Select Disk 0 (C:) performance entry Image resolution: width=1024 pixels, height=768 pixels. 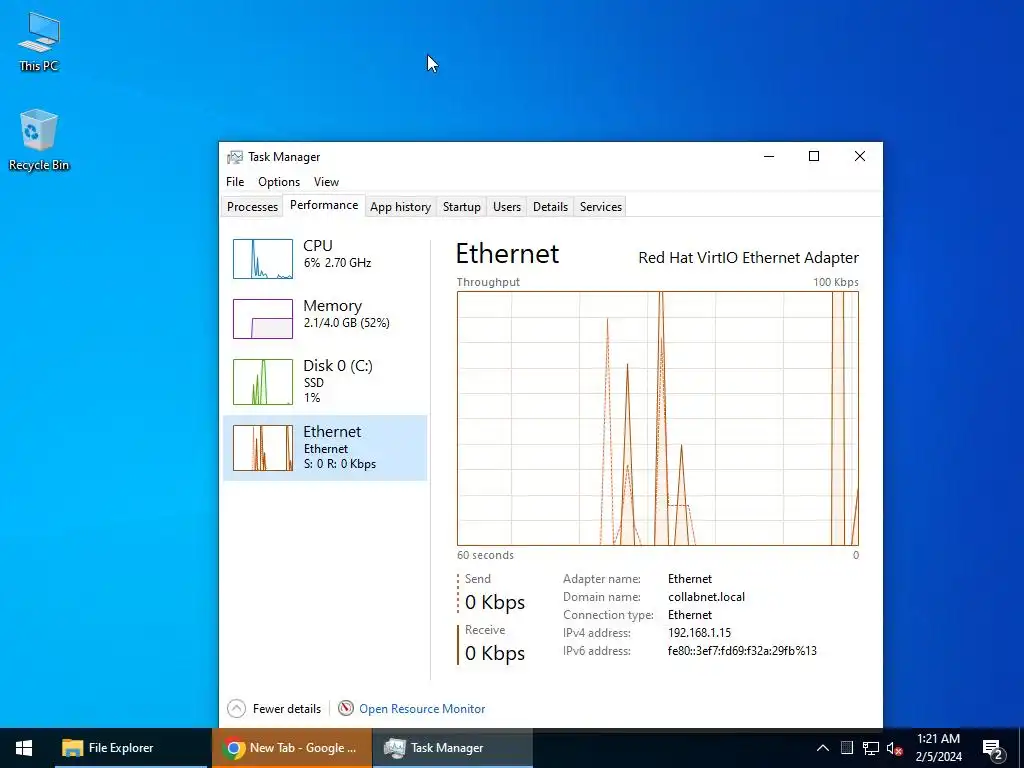[325, 381]
